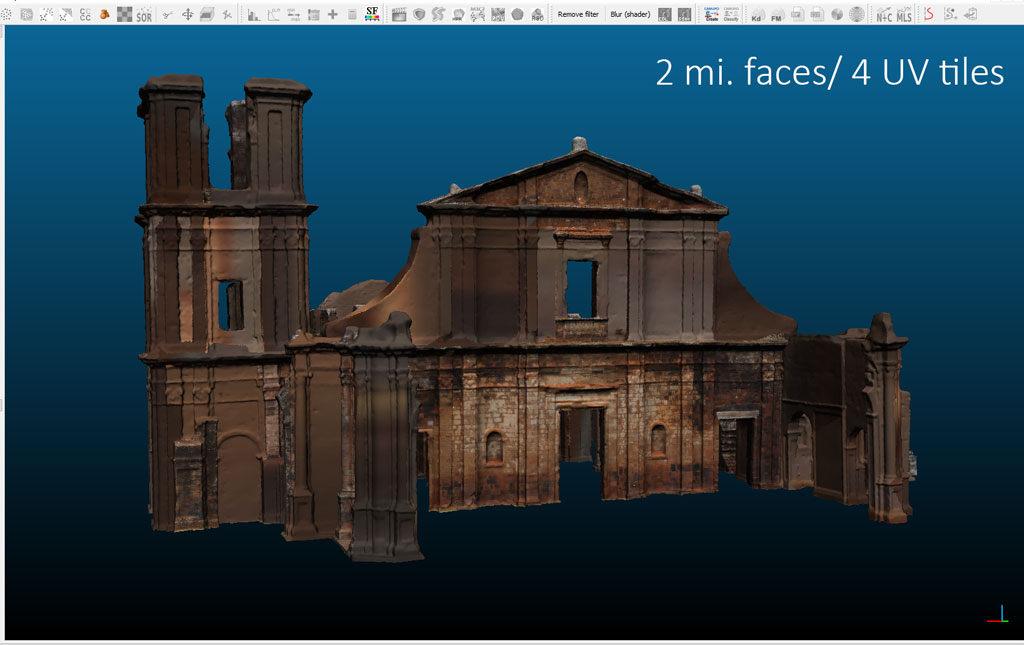Select the CANUPO Create plugin icon
Screen dimensions: 1024x645
pyautogui.click(x=712, y=14)
